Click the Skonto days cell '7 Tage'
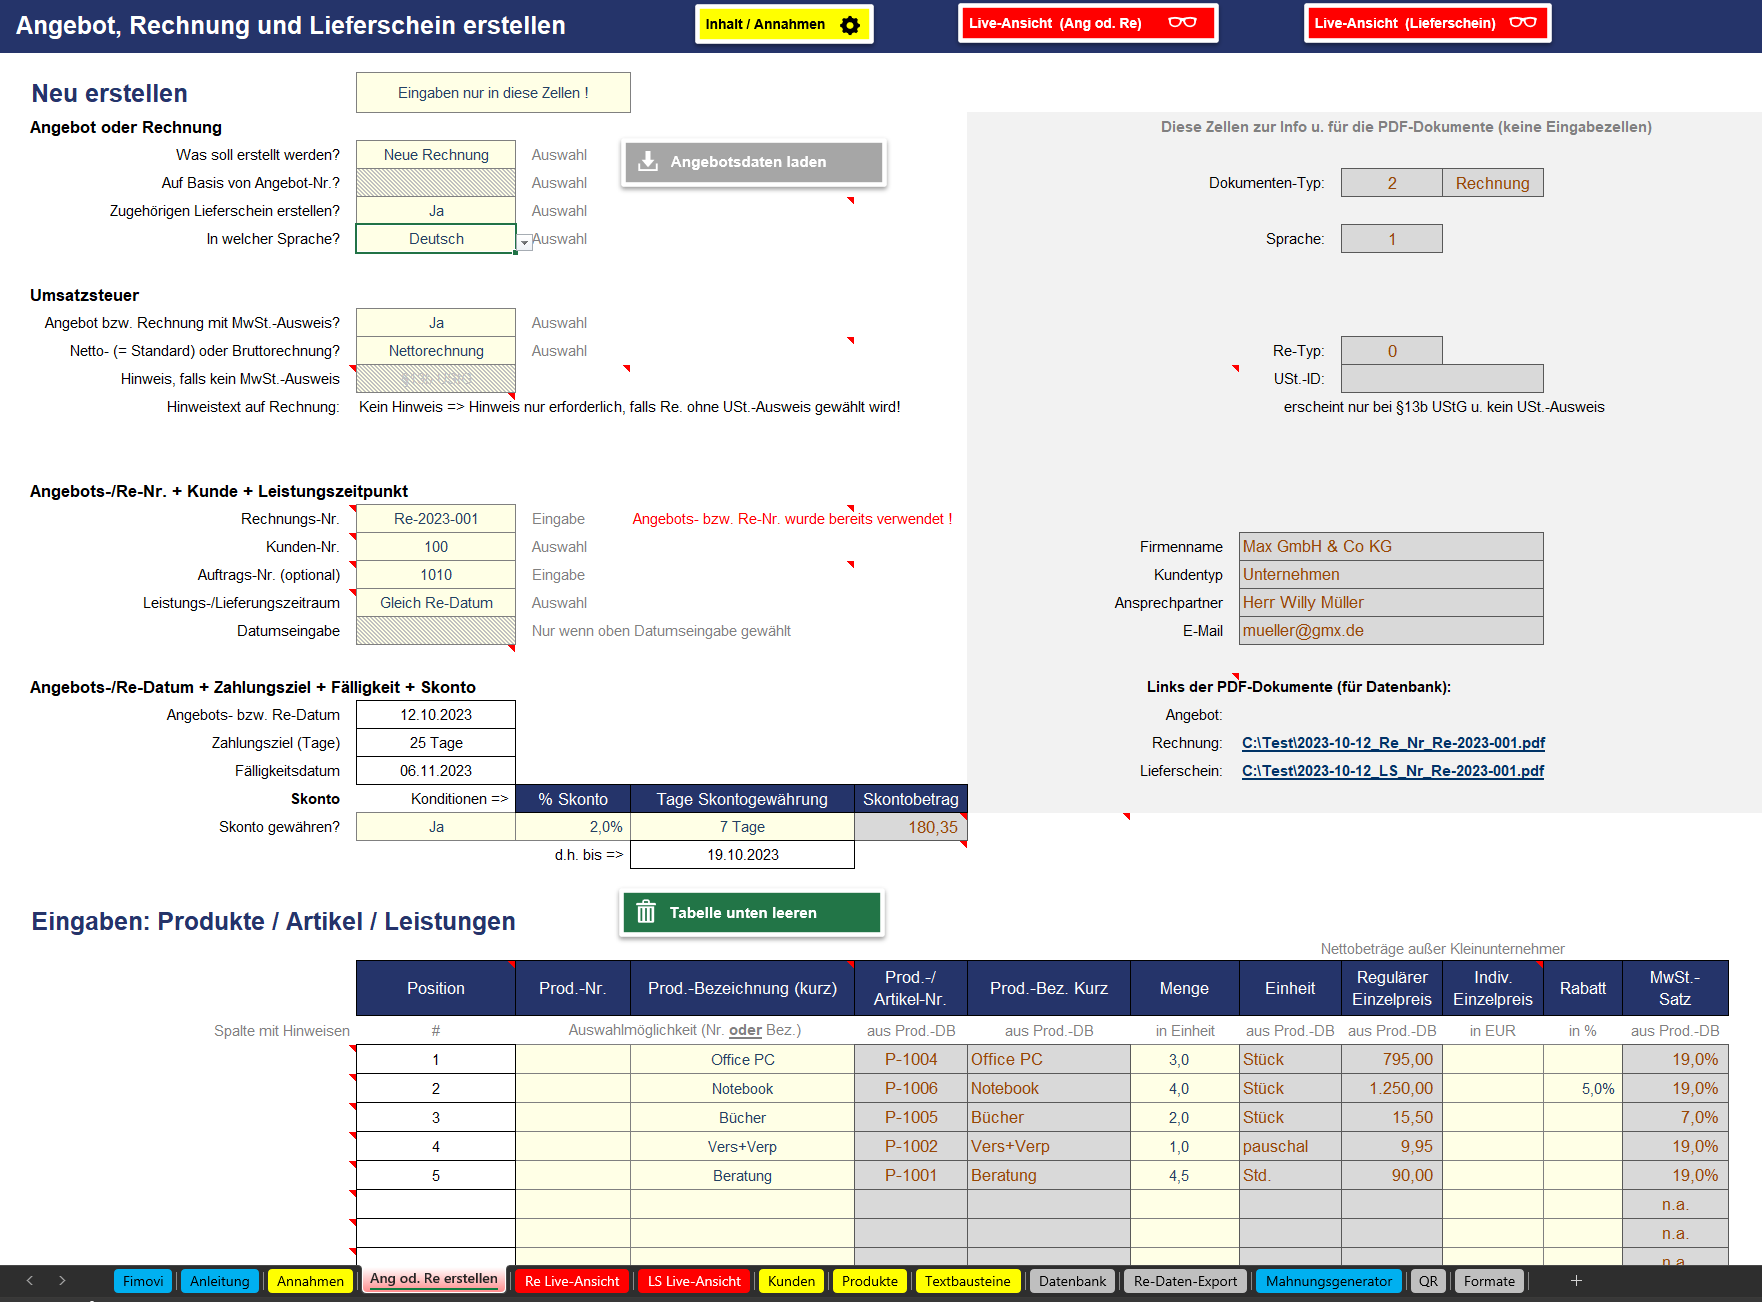The image size is (1762, 1302). point(742,827)
